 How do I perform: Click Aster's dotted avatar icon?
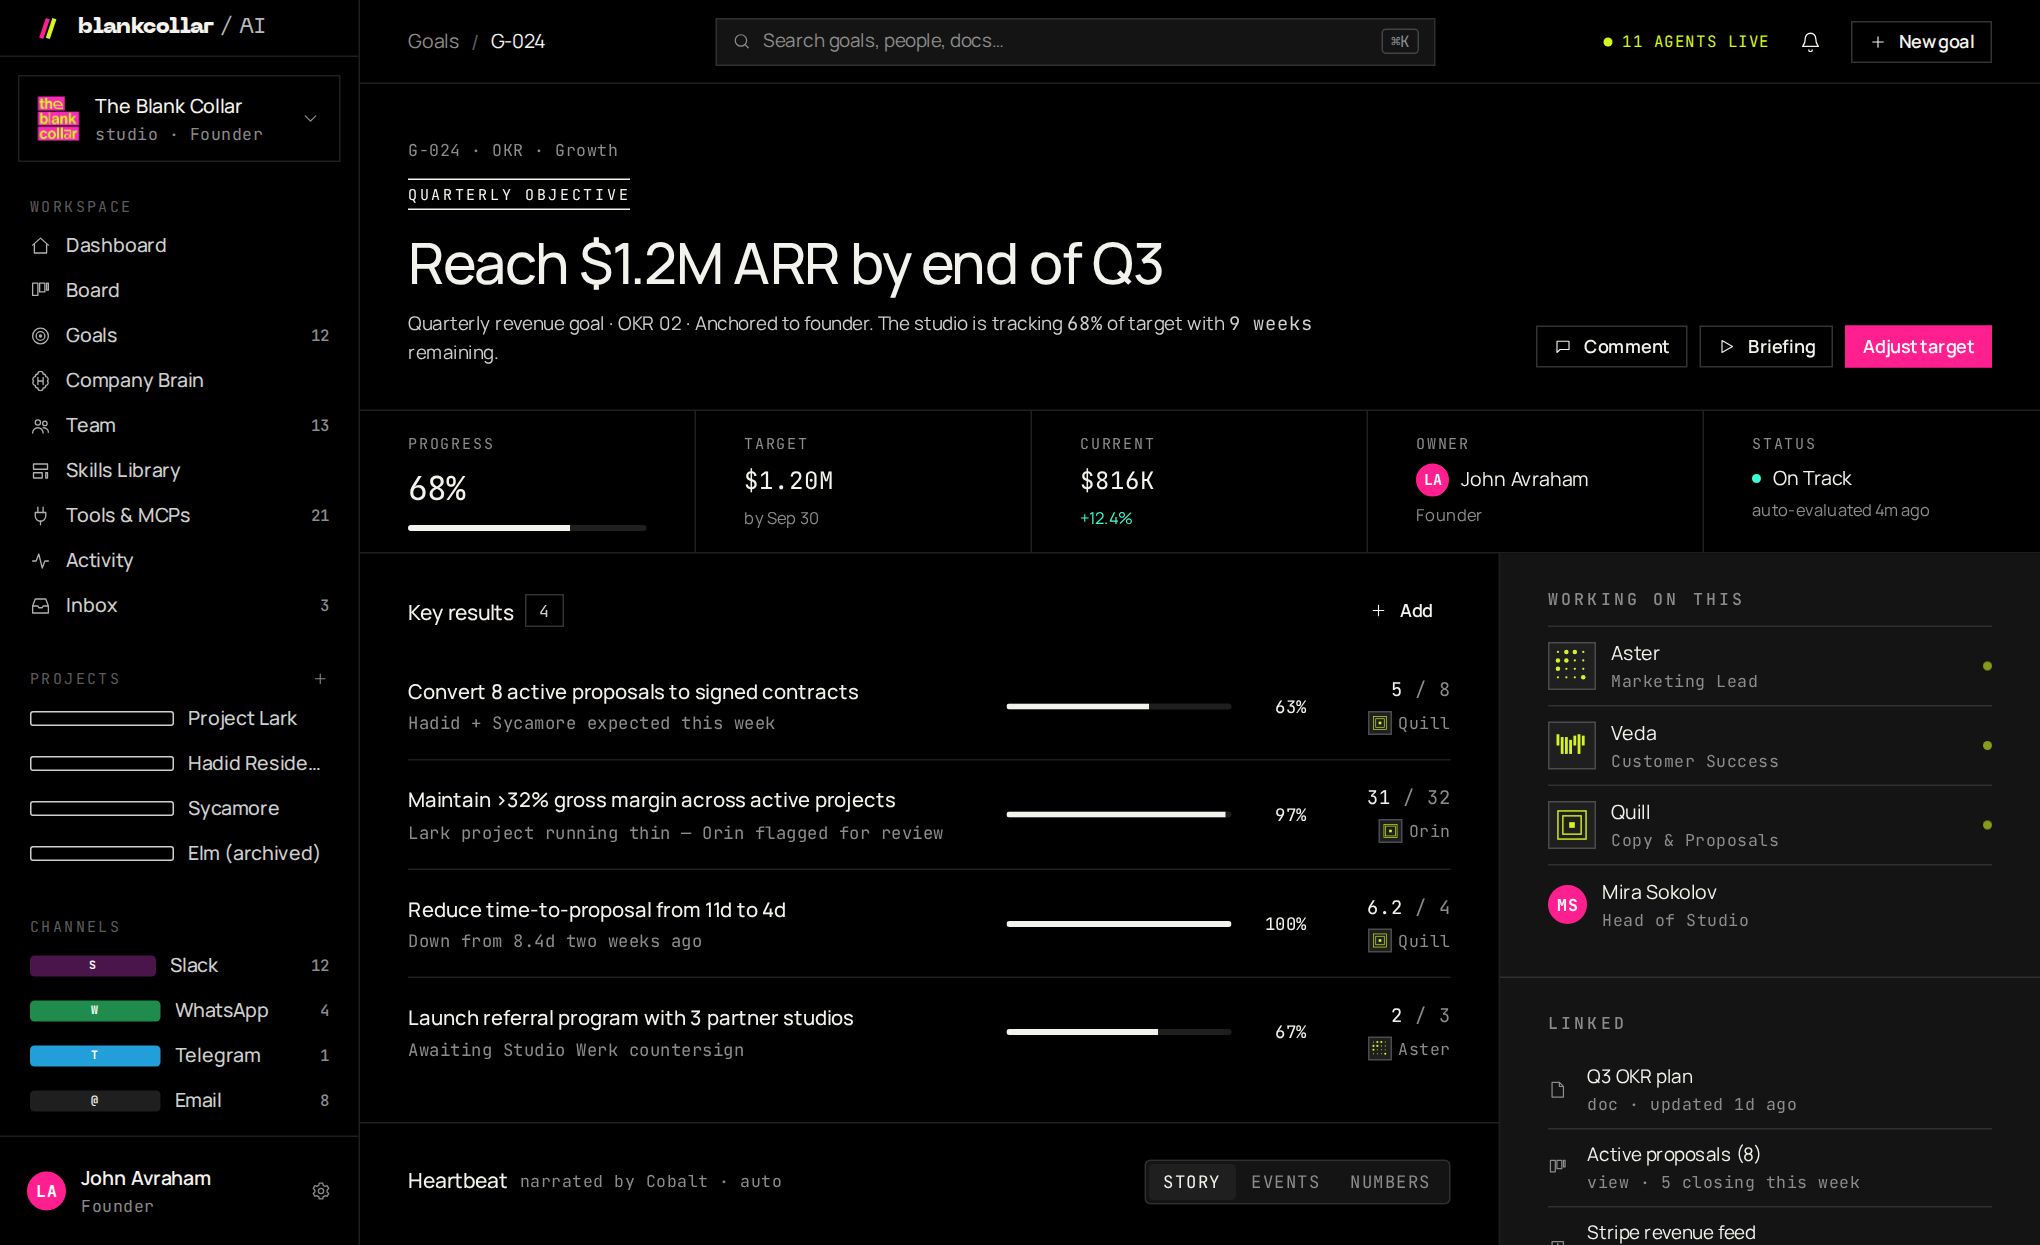[x=1571, y=666]
